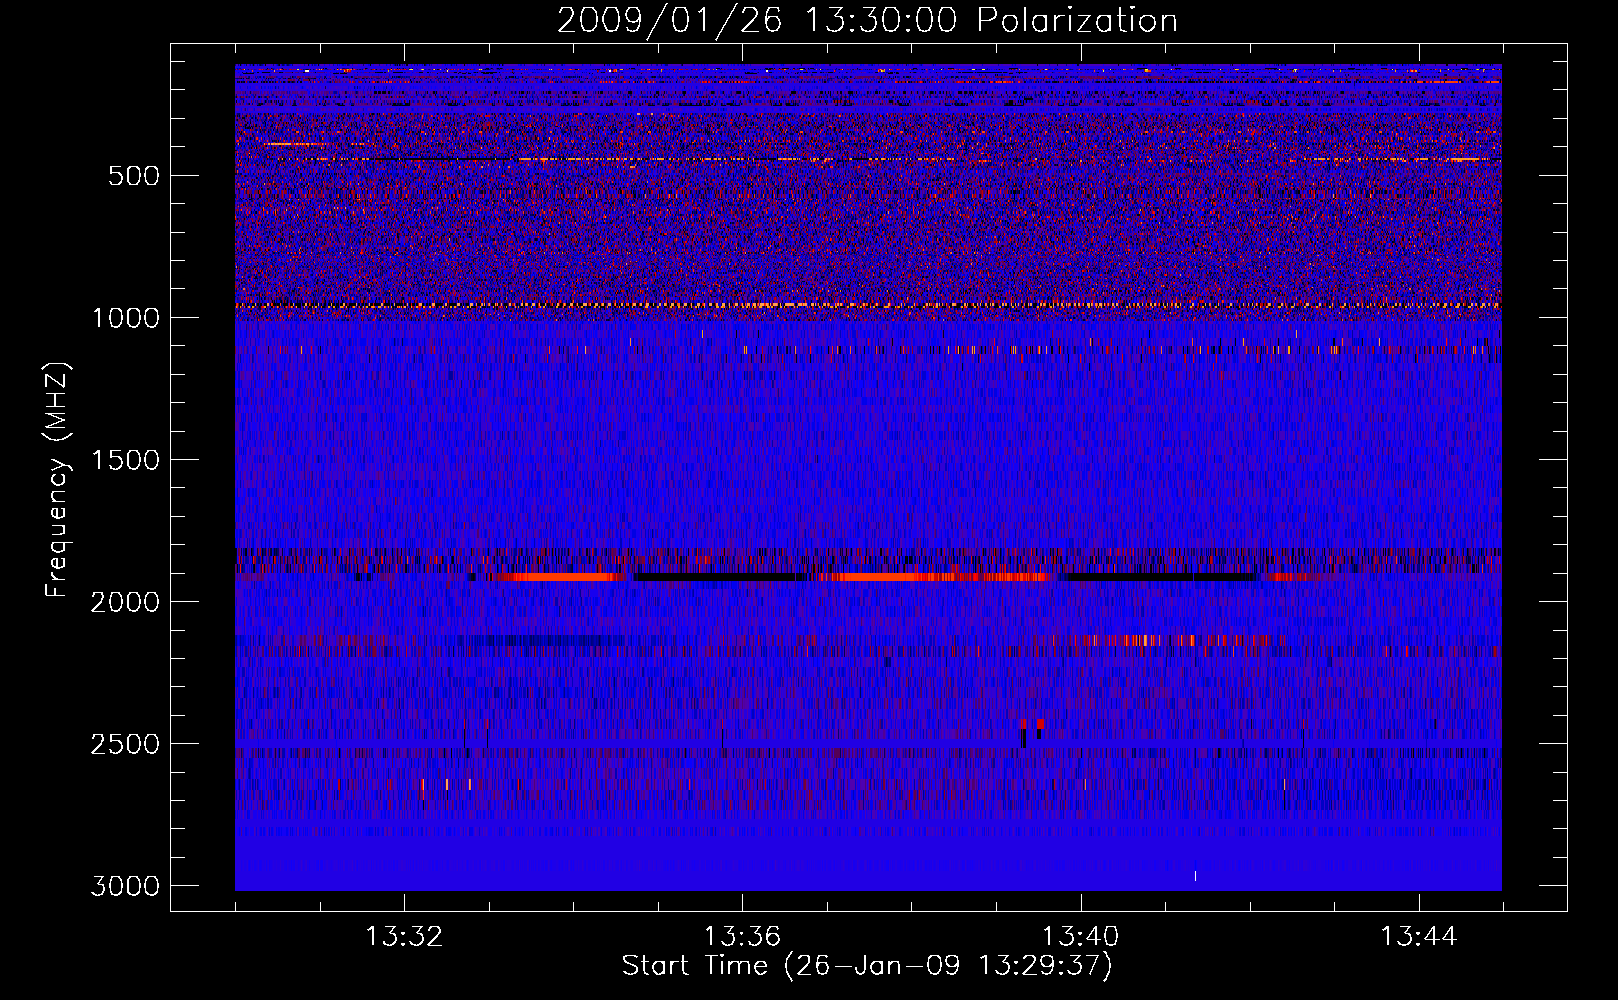Click the 1000 frequency tick label
The image size is (1618, 1000).
[125, 318]
